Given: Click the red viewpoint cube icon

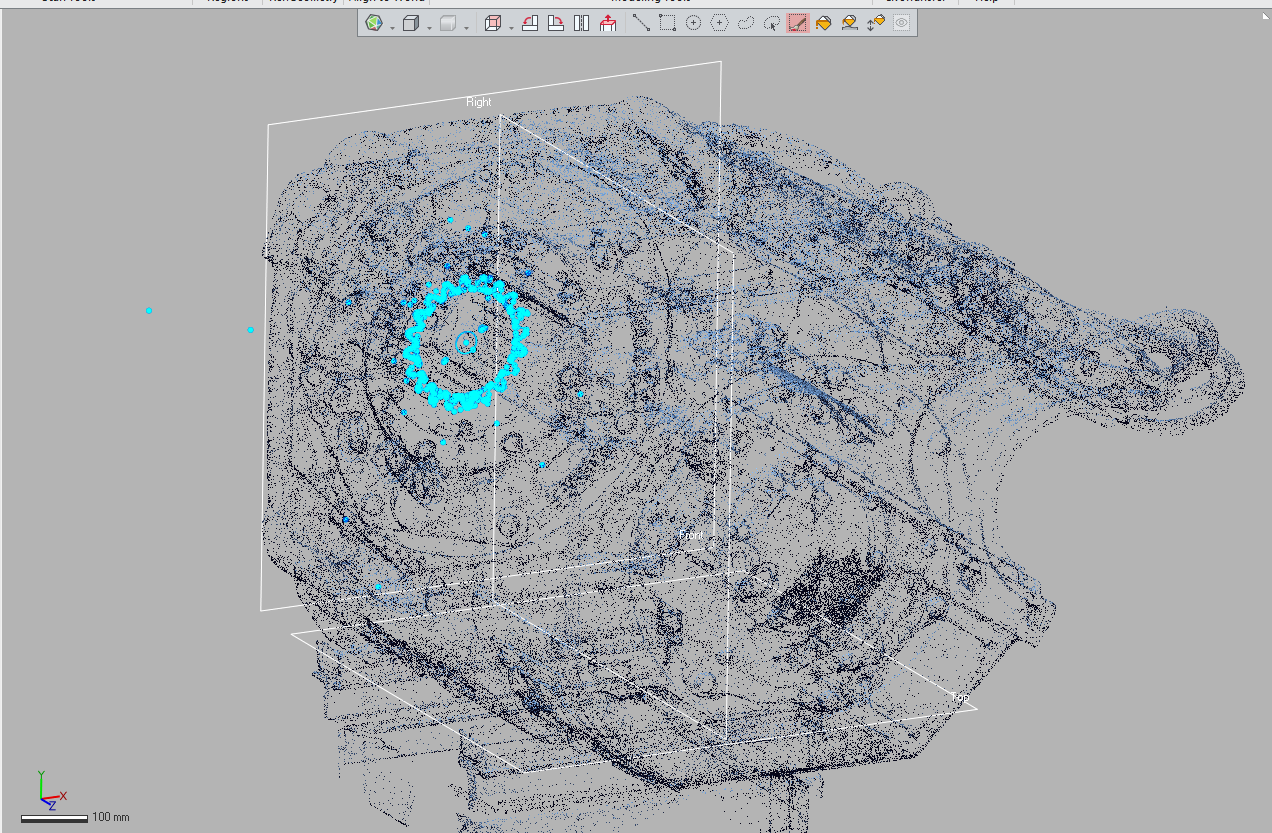Looking at the screenshot, I should [x=493, y=23].
